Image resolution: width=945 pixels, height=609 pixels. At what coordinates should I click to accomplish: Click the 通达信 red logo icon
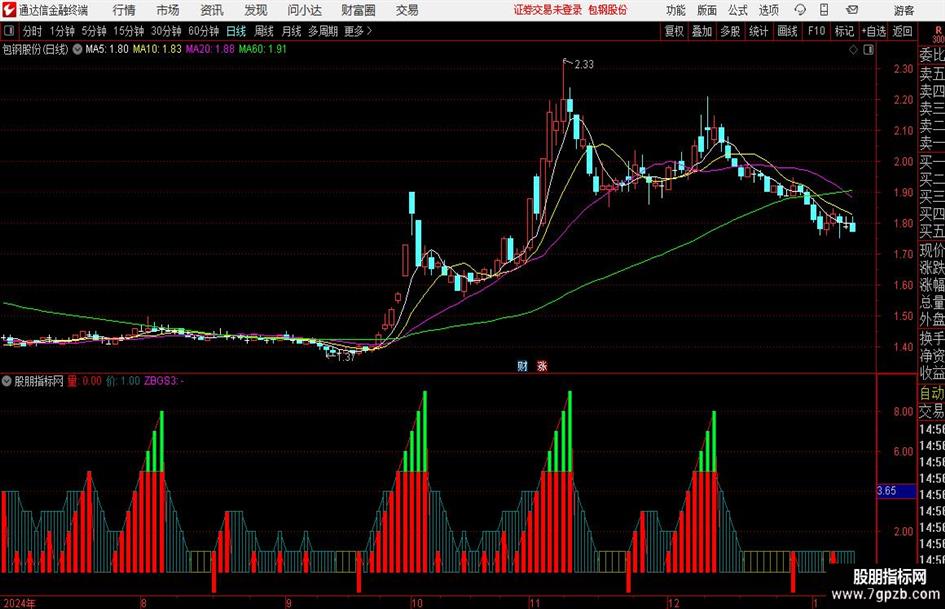(9, 10)
